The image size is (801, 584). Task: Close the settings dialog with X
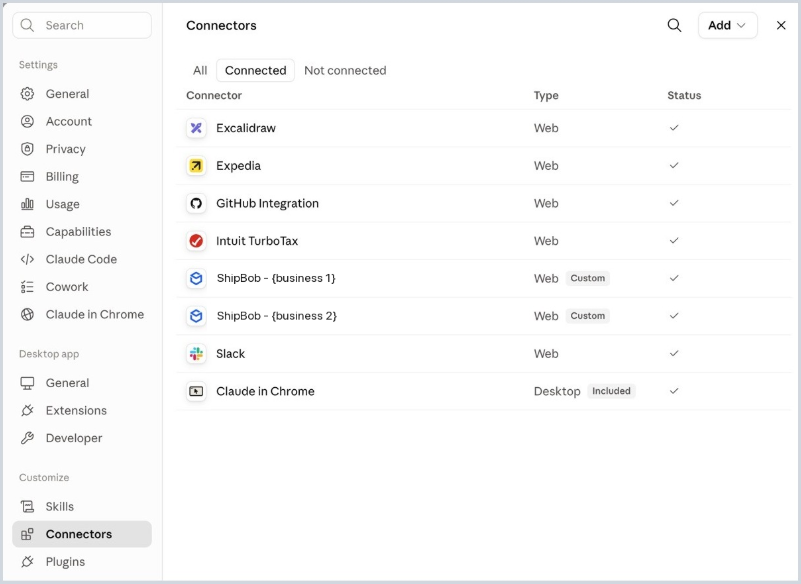pos(781,25)
